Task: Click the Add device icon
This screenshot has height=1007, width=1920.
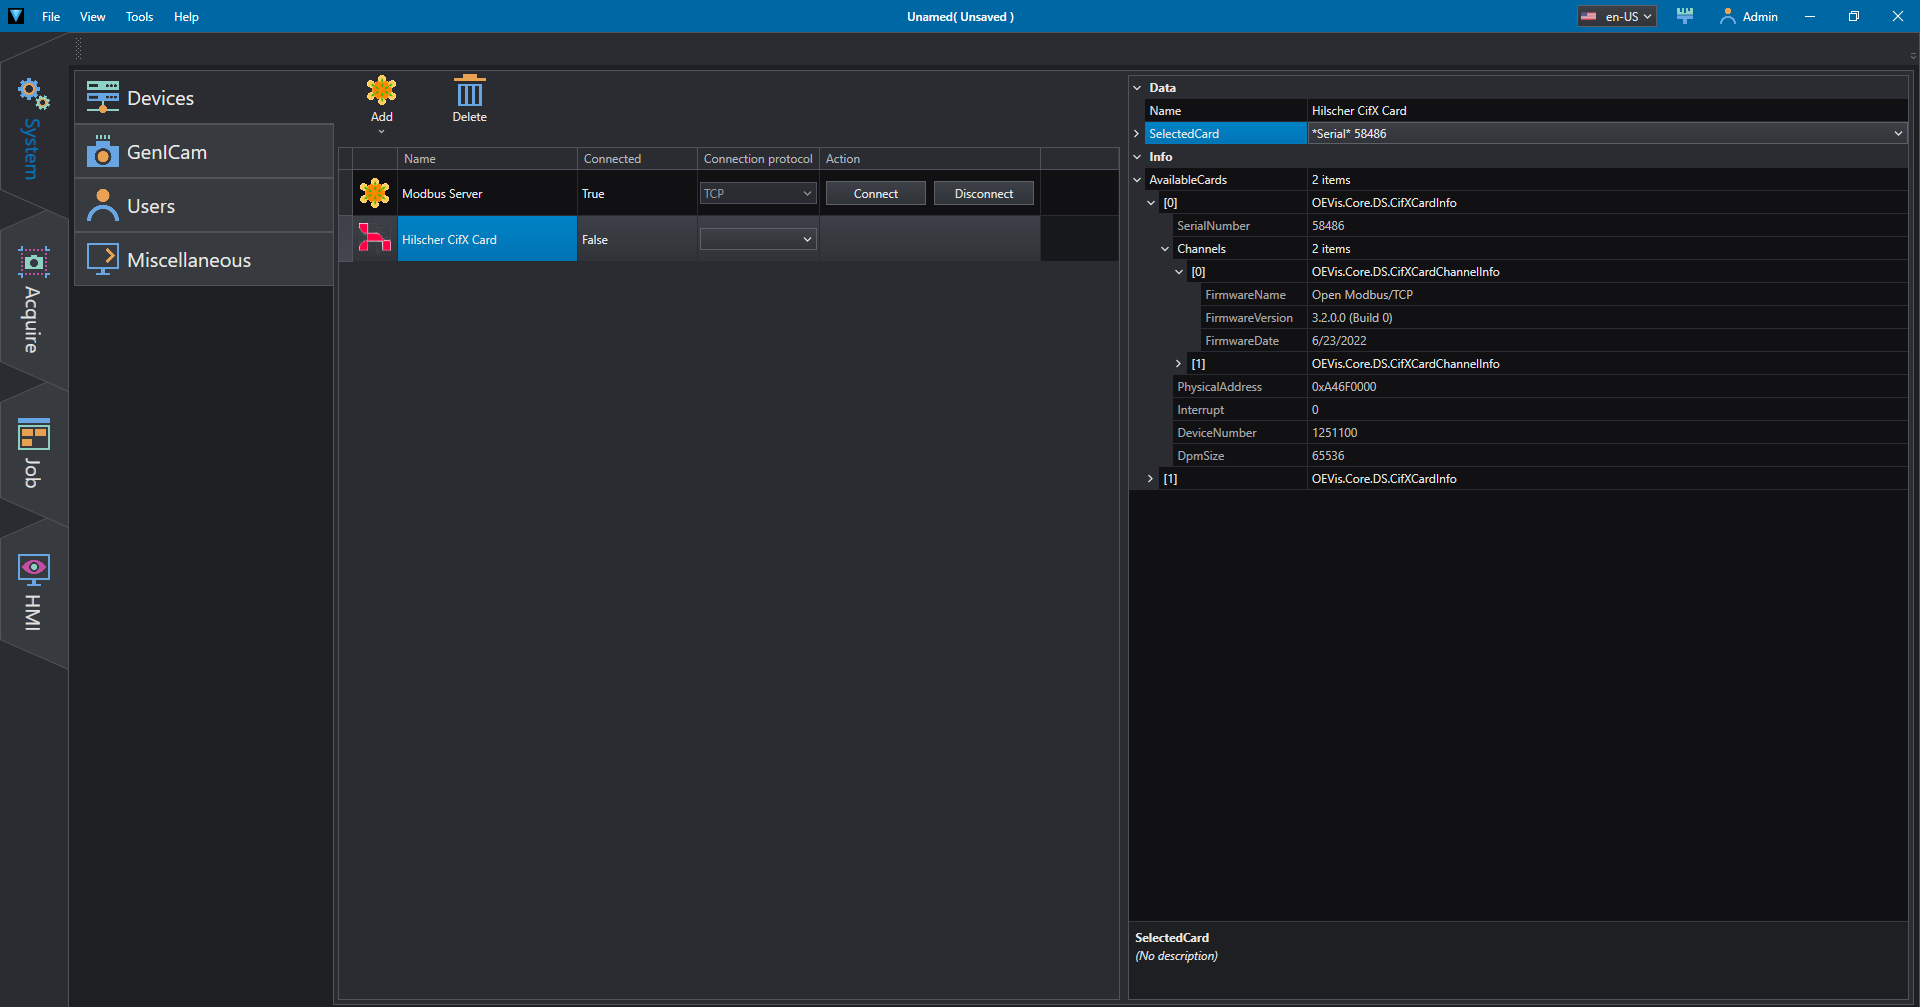Action: tap(381, 92)
